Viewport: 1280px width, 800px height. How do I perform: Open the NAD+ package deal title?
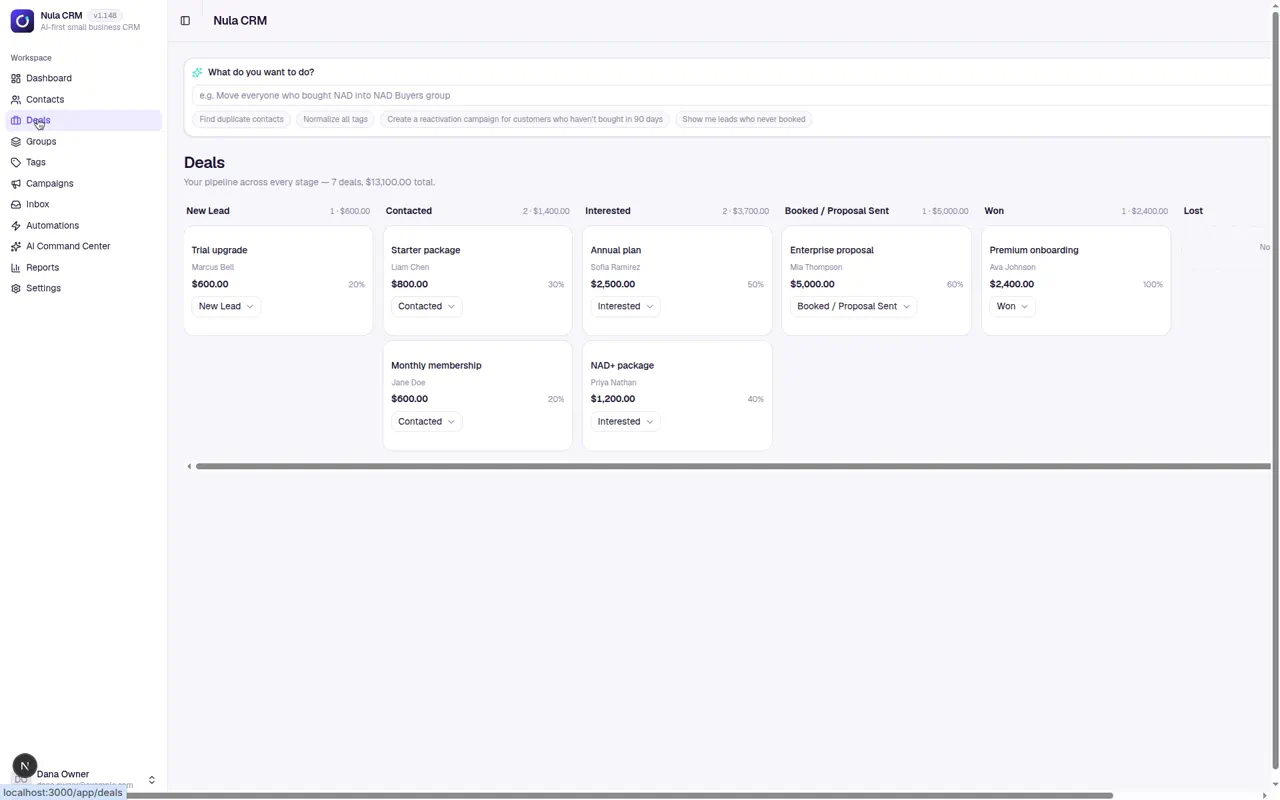pyautogui.click(x=622, y=365)
